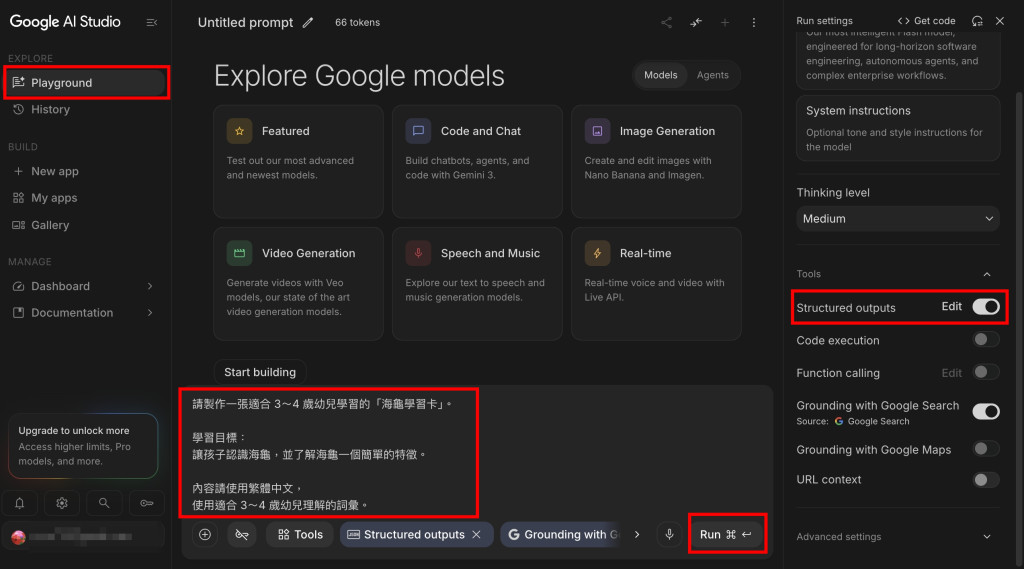The height and width of the screenshot is (569, 1024).
Task: Enable the Code execution toggle
Action: point(985,340)
